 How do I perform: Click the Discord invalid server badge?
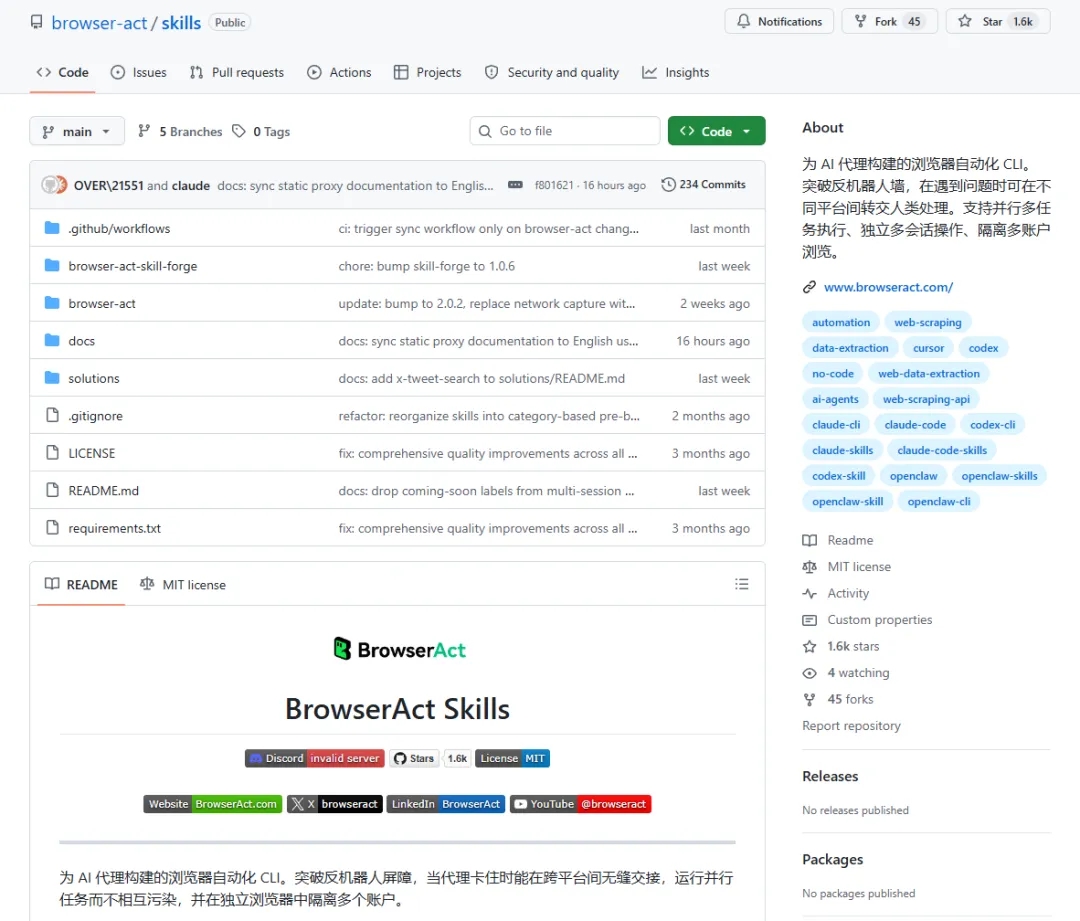coord(315,758)
